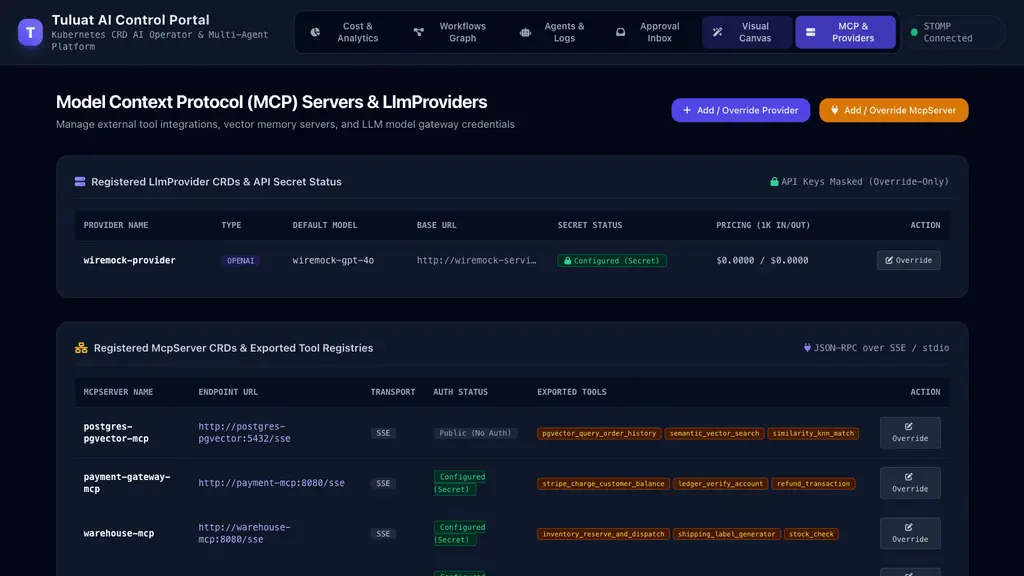Click the stock_check tool tag
This screenshot has height=576, width=1024.
coord(811,534)
